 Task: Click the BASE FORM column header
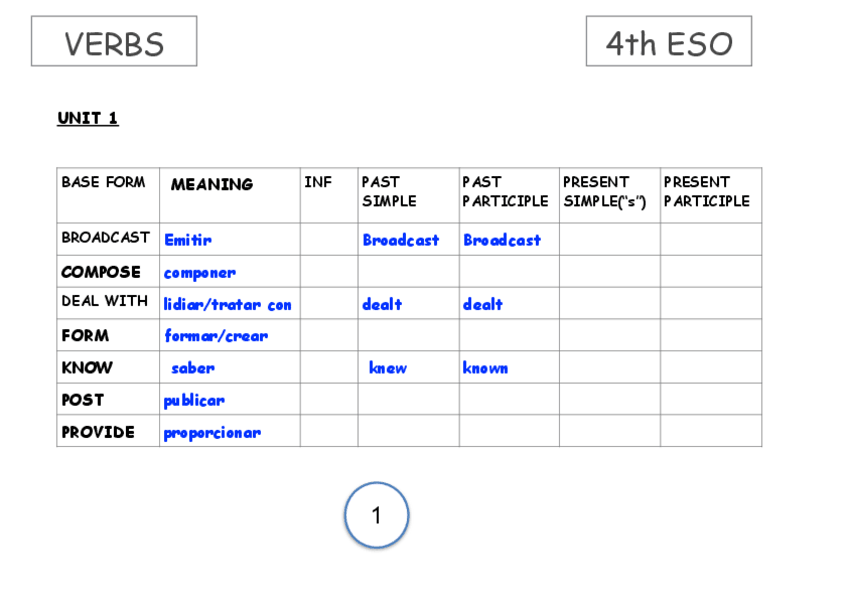[103, 183]
